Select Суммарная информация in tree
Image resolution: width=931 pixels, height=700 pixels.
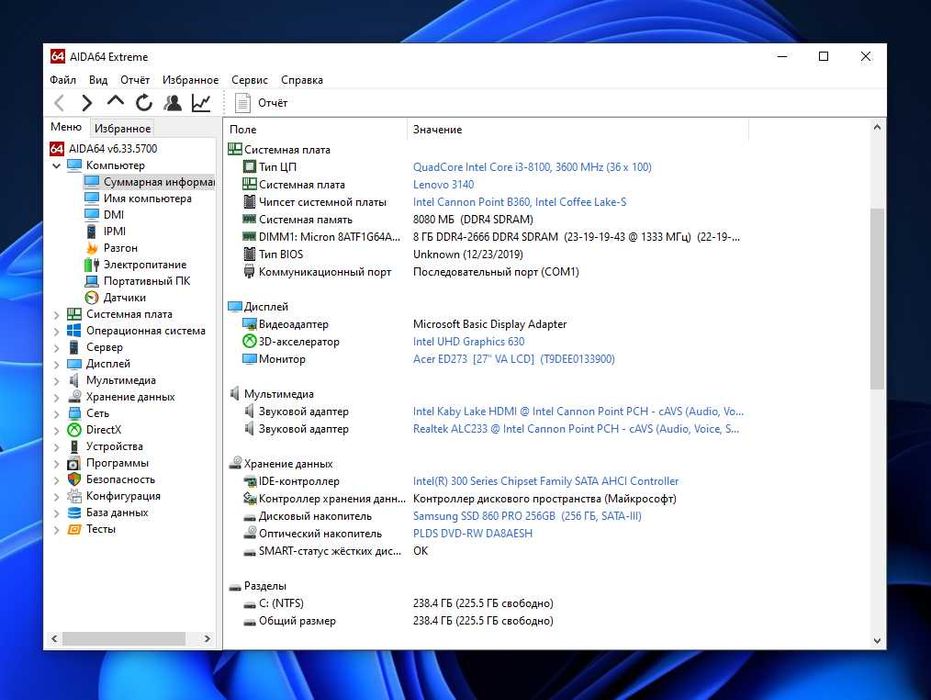(149, 182)
